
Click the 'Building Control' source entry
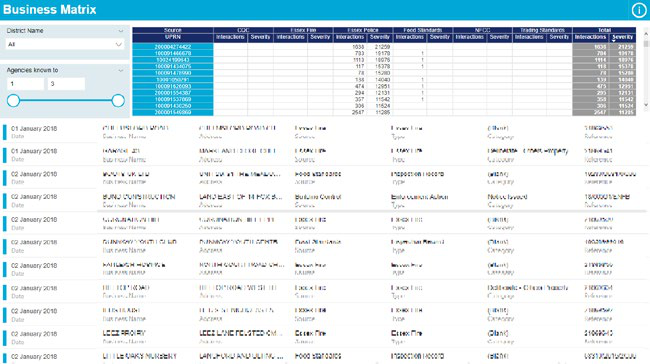tap(318, 197)
